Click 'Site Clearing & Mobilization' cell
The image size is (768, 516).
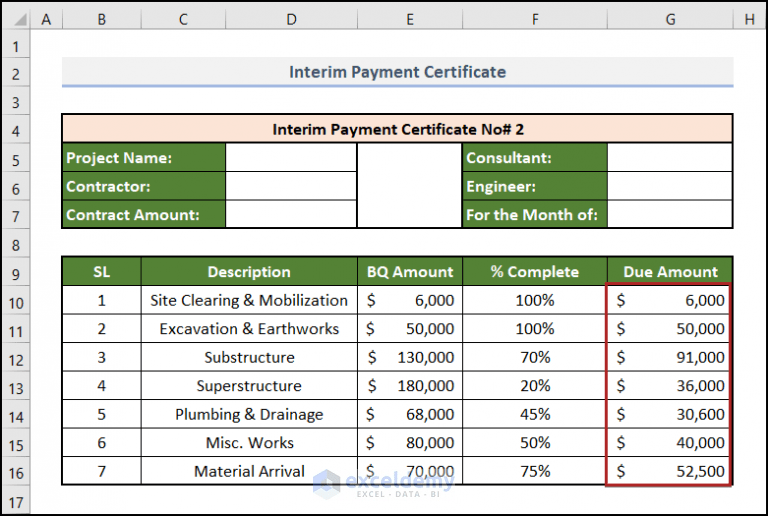(x=249, y=300)
